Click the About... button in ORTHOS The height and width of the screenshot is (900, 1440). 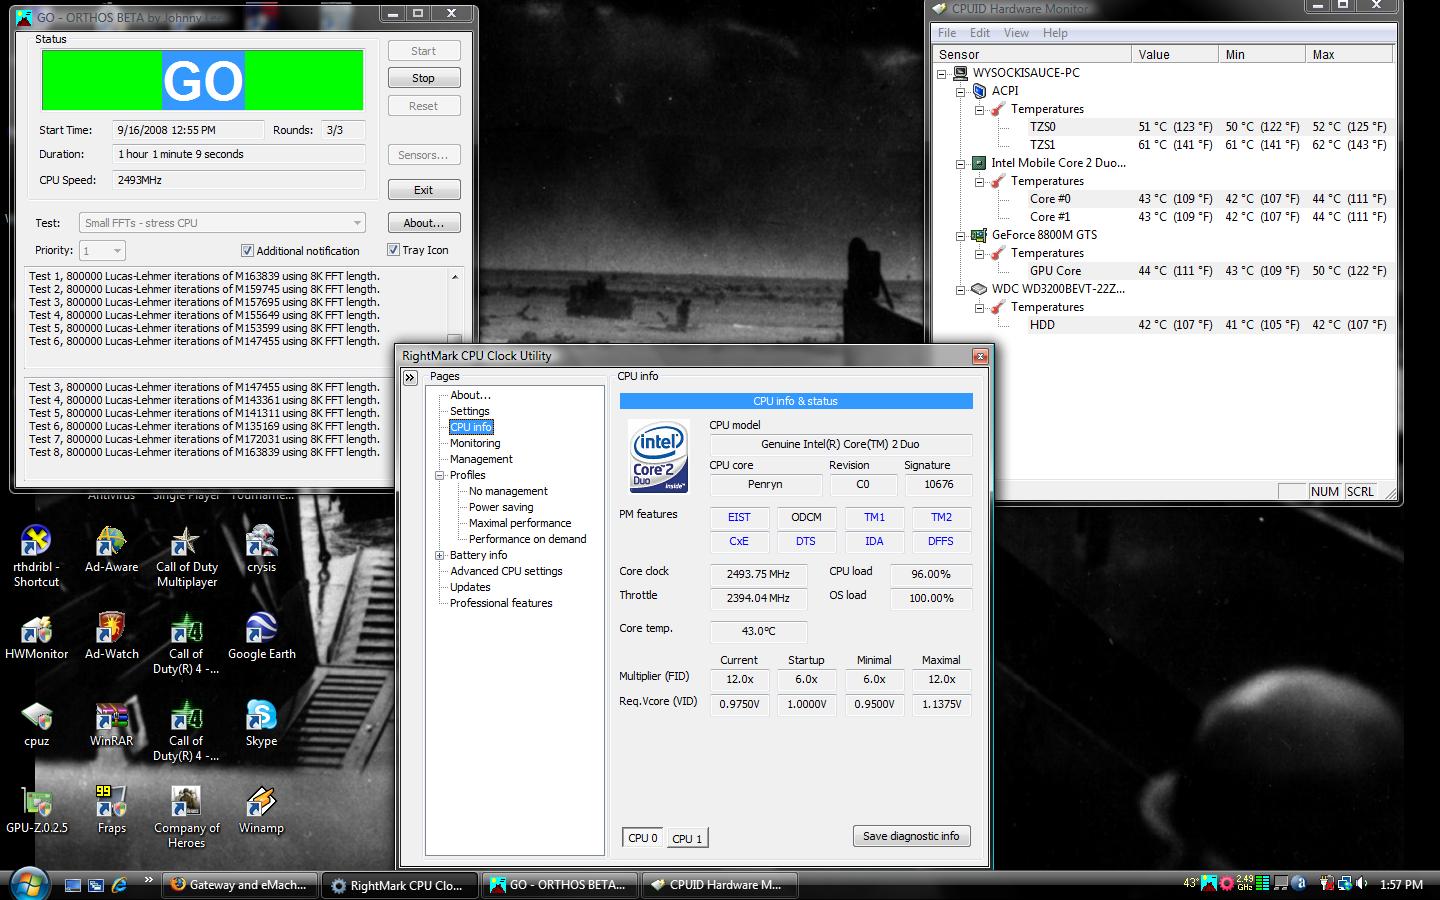pos(424,223)
